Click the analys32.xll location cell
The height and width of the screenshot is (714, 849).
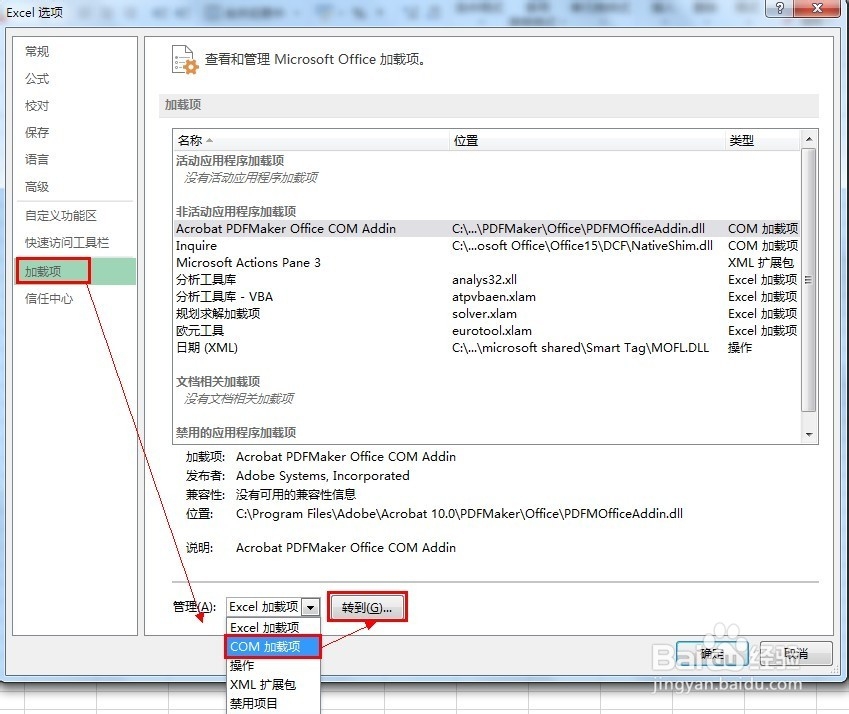point(484,280)
